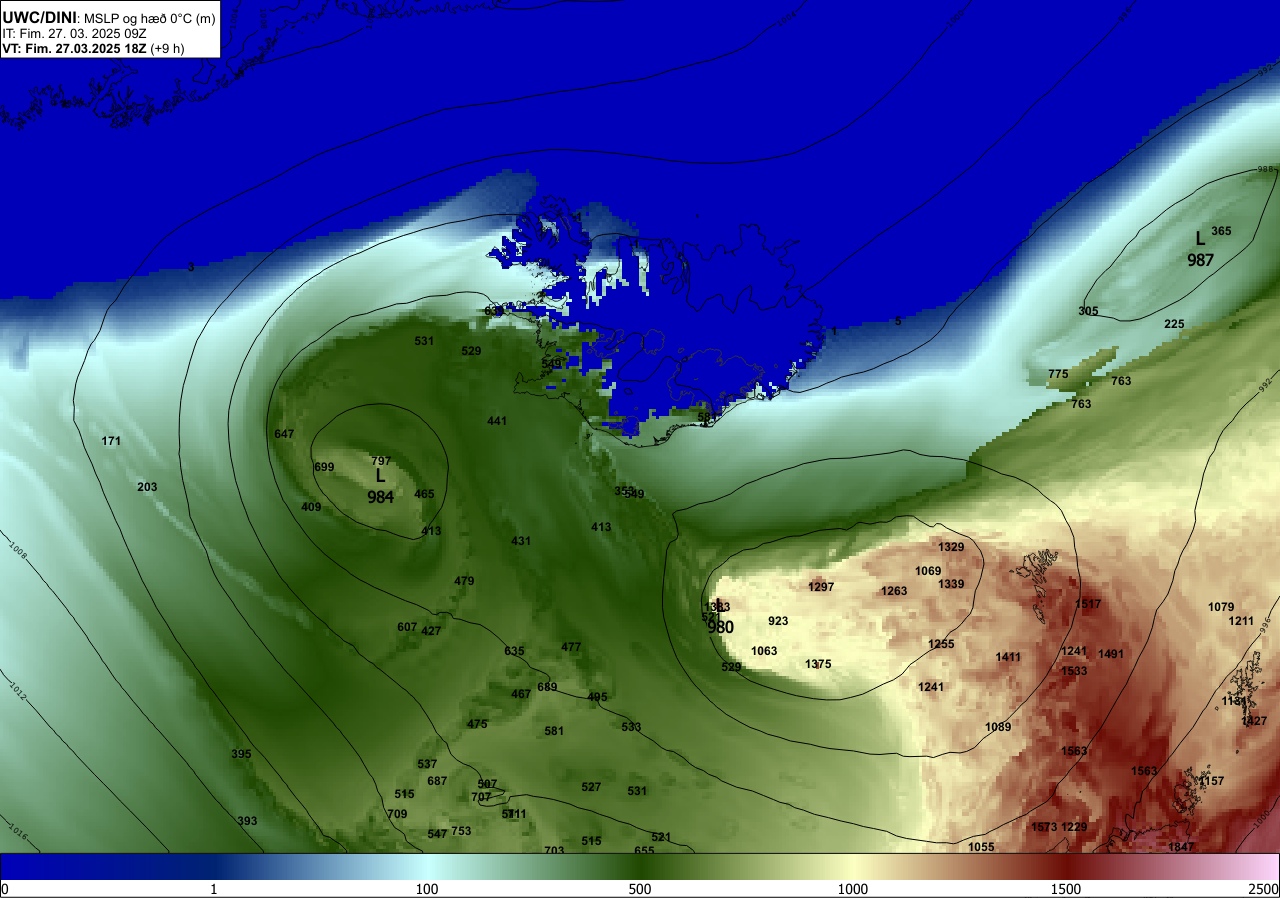Click the height value 635

(514, 651)
